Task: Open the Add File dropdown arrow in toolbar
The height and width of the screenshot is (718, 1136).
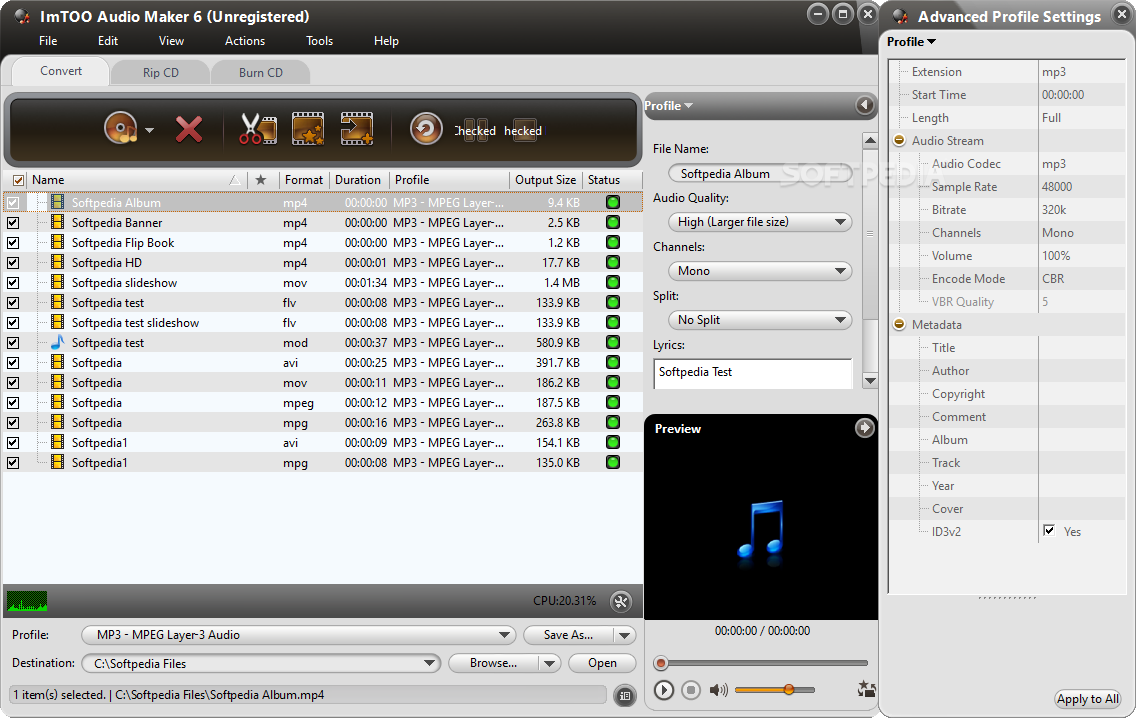Action: coord(149,130)
